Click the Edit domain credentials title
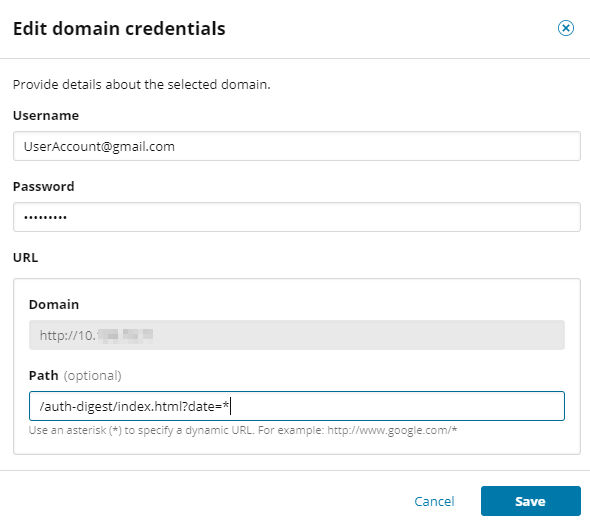Image resolution: width=590 pixels, height=524 pixels. pos(119,29)
